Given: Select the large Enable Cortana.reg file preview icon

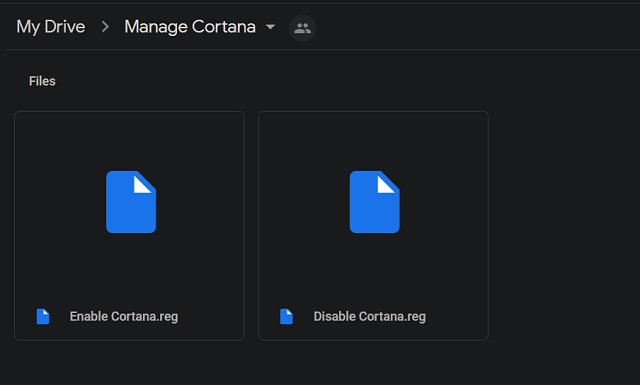Looking at the screenshot, I should (131, 202).
